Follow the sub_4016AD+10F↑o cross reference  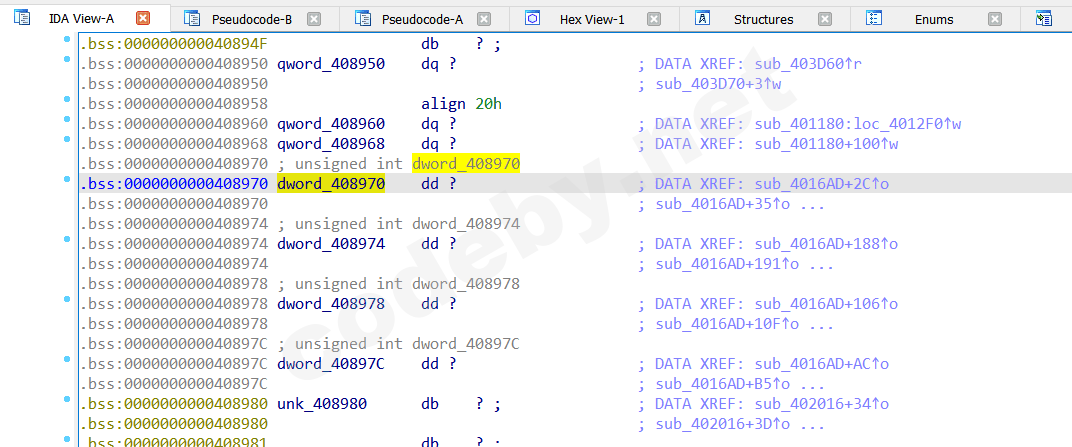pyautogui.click(x=727, y=324)
